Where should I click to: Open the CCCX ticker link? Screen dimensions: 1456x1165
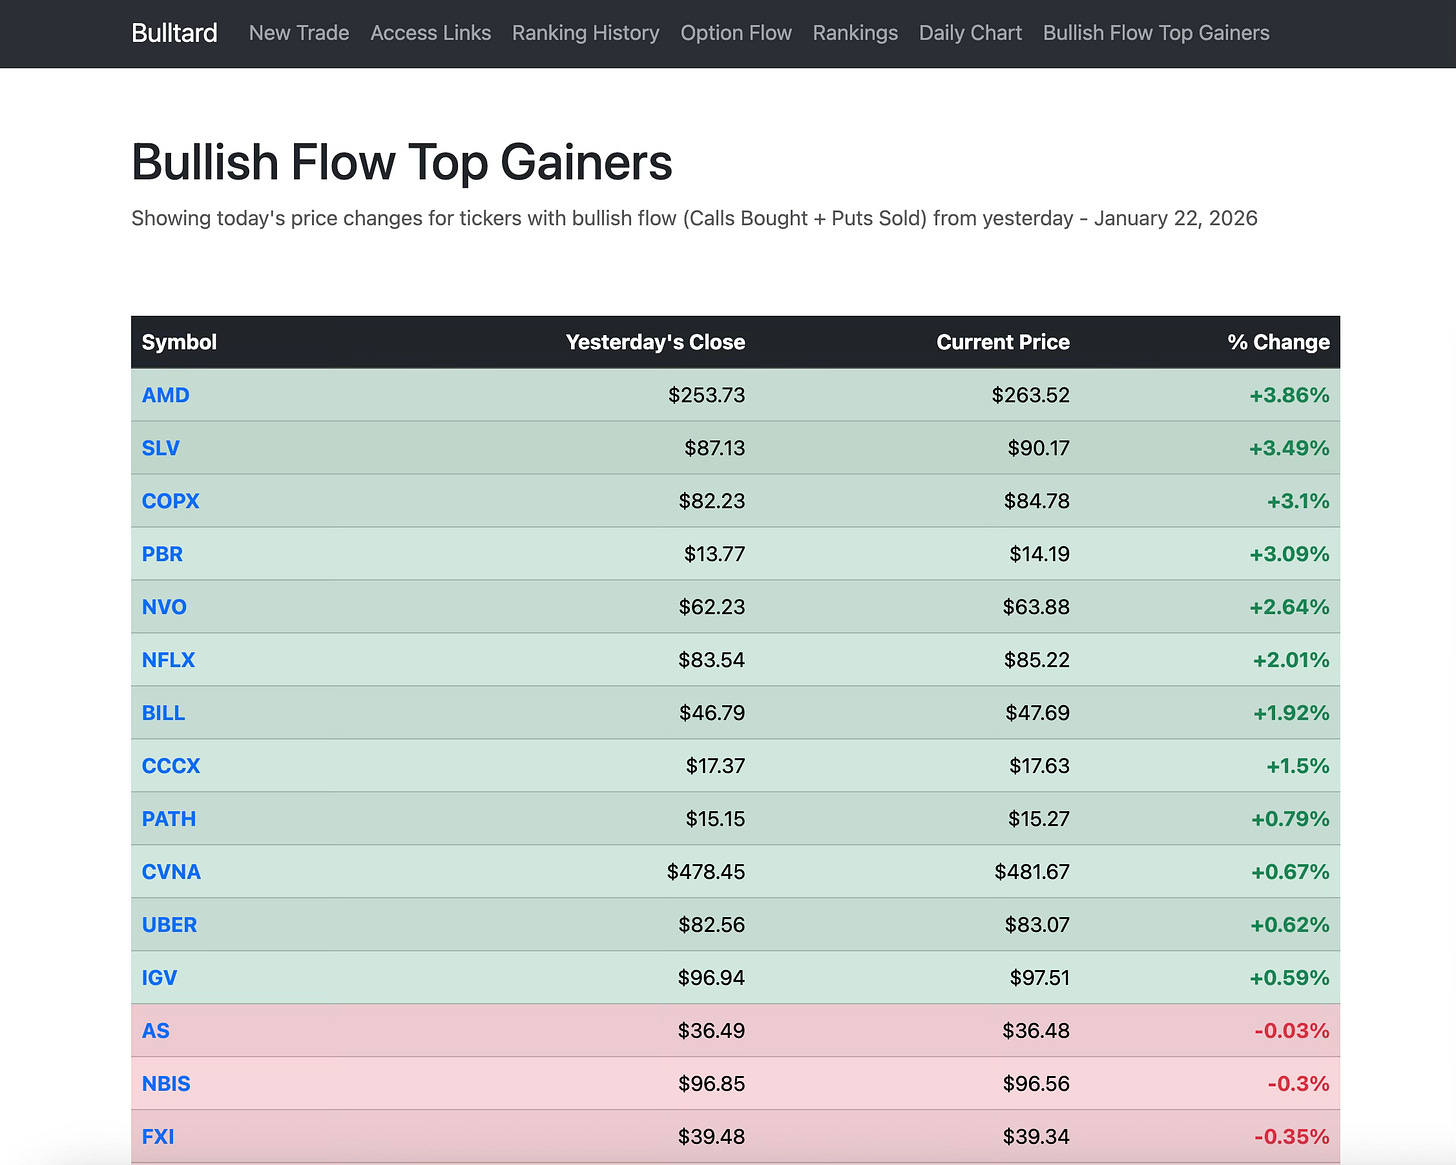[x=171, y=766]
